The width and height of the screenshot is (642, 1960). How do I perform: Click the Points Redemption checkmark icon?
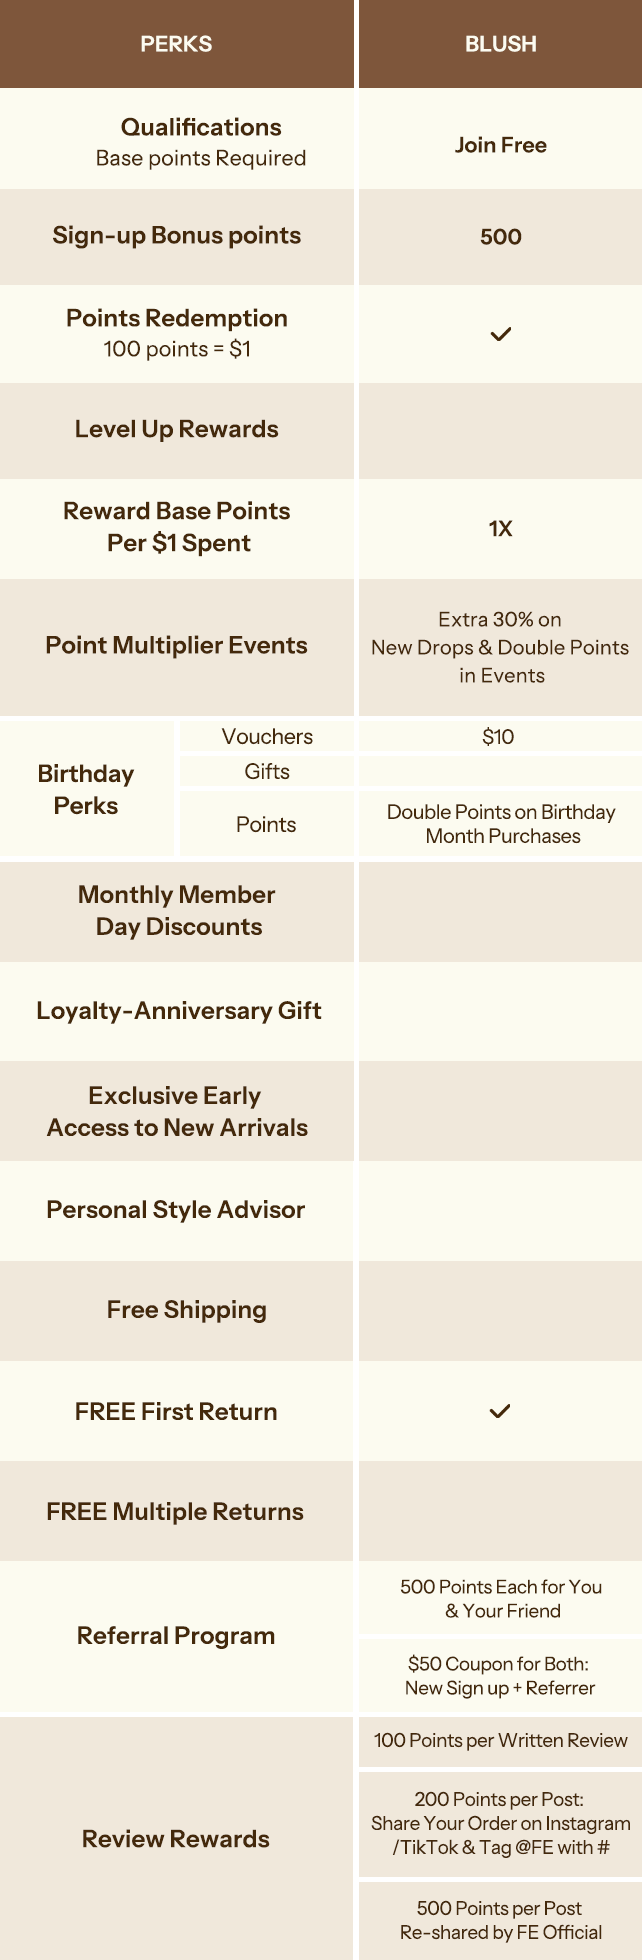tap(500, 334)
